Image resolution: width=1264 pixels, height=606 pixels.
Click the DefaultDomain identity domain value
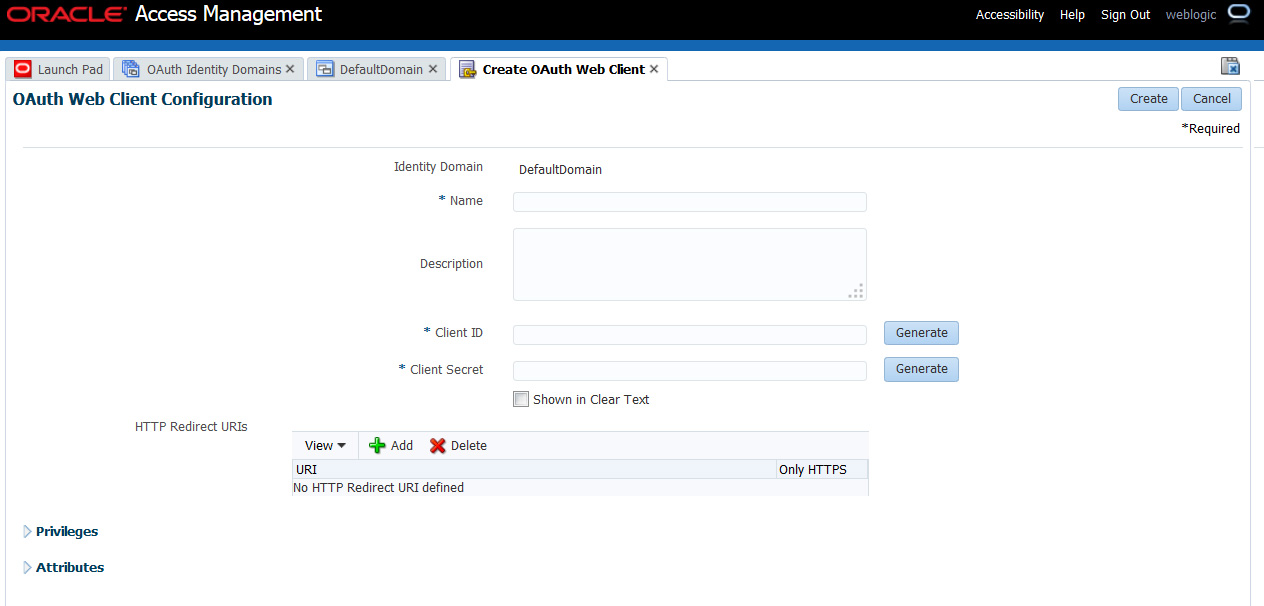(560, 170)
